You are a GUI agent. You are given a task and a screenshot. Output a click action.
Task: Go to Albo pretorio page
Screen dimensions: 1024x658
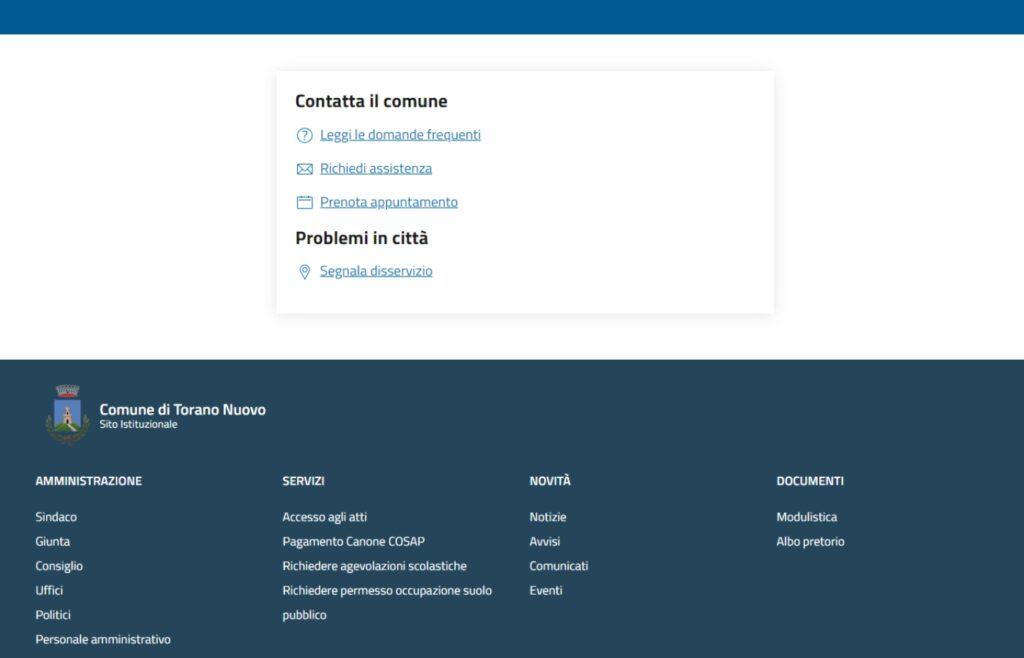pyautogui.click(x=810, y=541)
